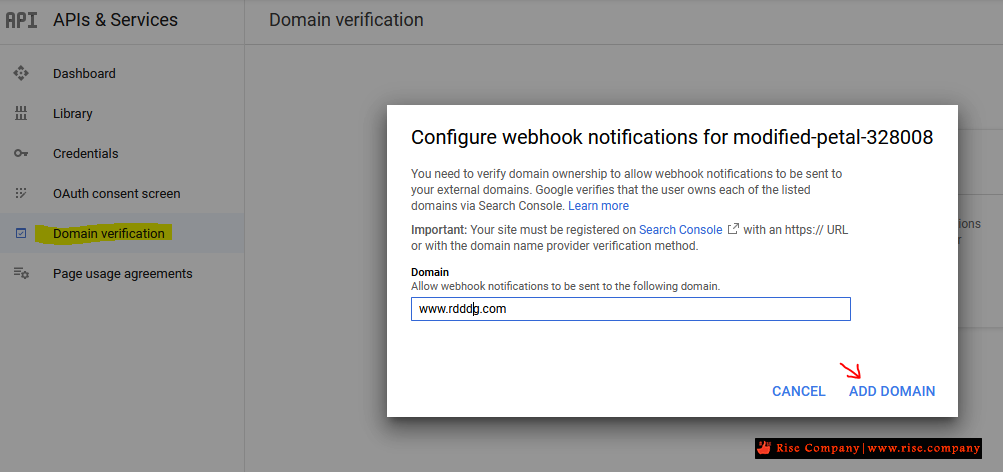Image resolution: width=1003 pixels, height=472 pixels.
Task: Select Domain verification menu item
Action: coord(108,233)
